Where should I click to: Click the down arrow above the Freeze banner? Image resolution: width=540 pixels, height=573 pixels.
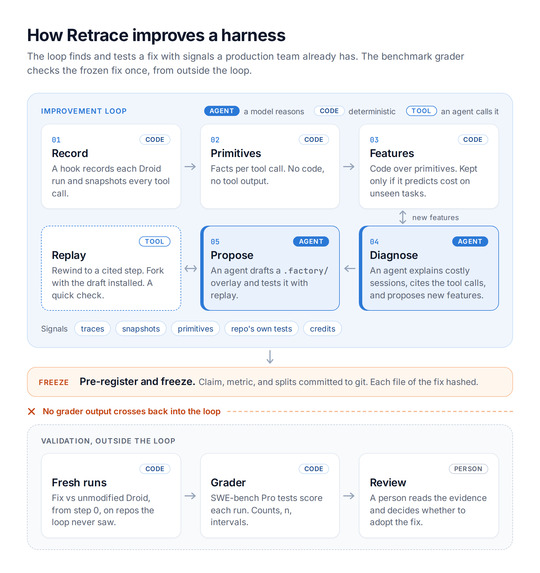(x=270, y=357)
